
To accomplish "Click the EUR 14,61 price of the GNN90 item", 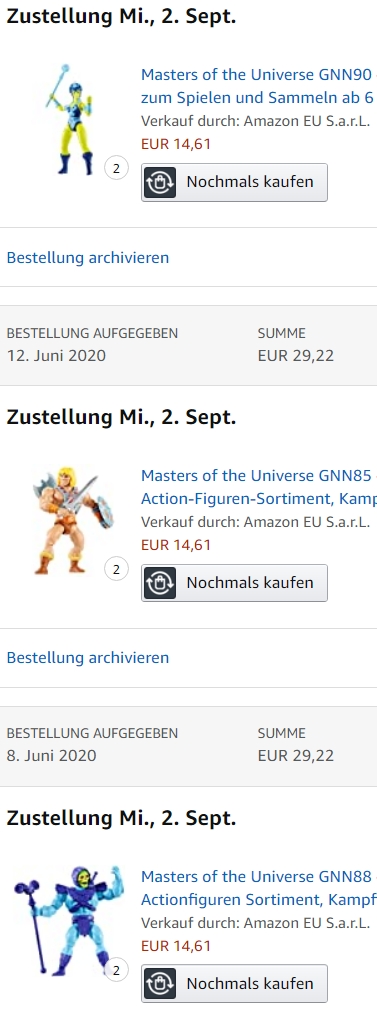I will tap(176, 144).
